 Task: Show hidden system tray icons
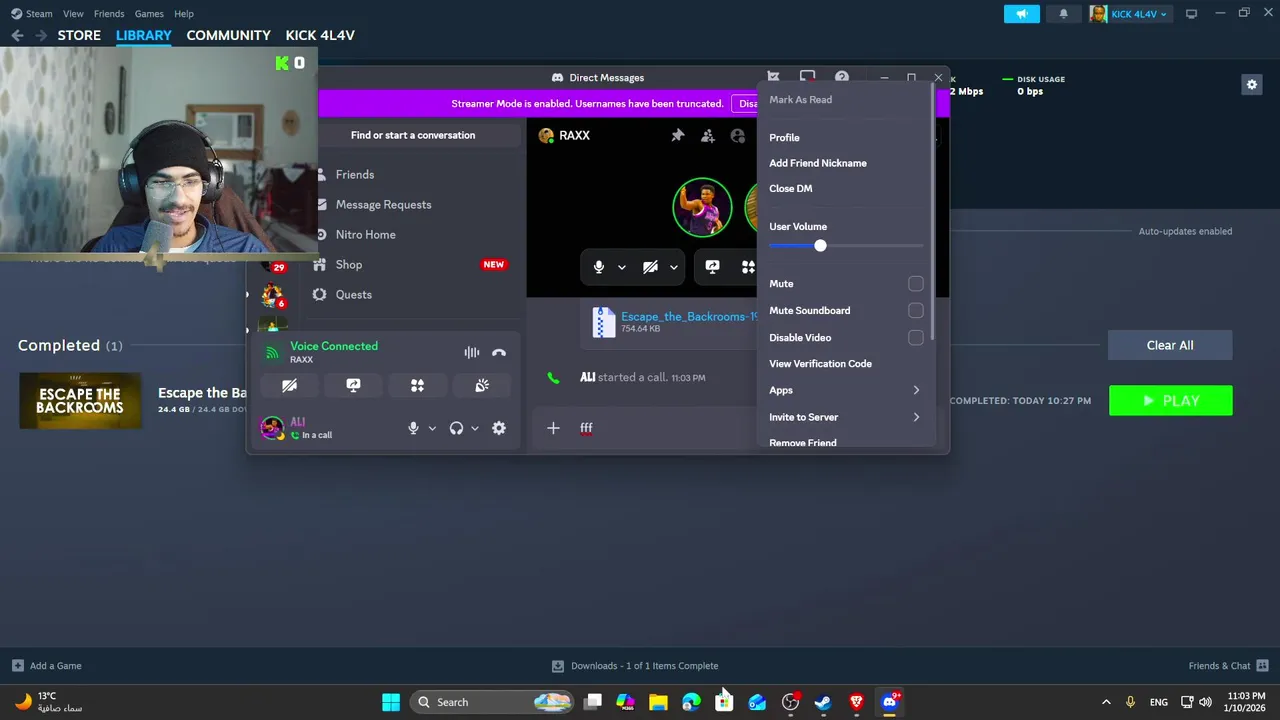pos(1105,702)
